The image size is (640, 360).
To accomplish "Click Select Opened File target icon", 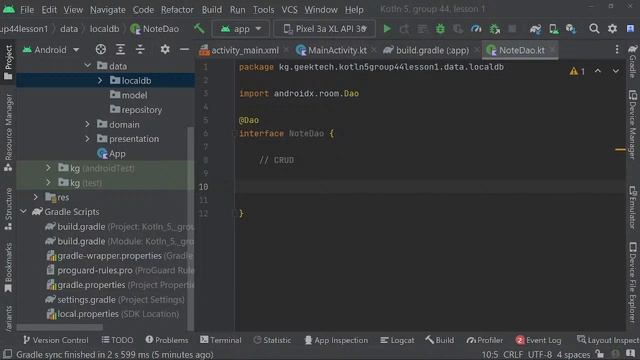I will (100, 49).
